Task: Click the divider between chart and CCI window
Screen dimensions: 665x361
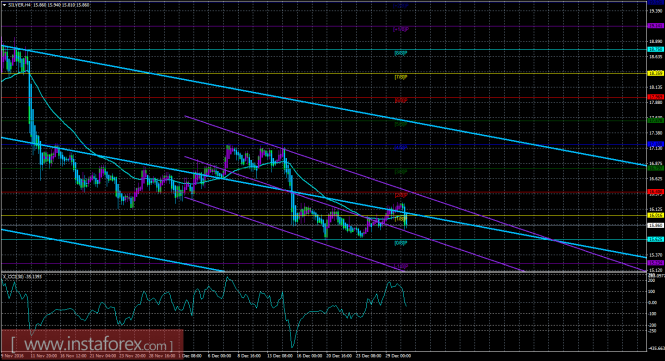Action: tap(323, 272)
